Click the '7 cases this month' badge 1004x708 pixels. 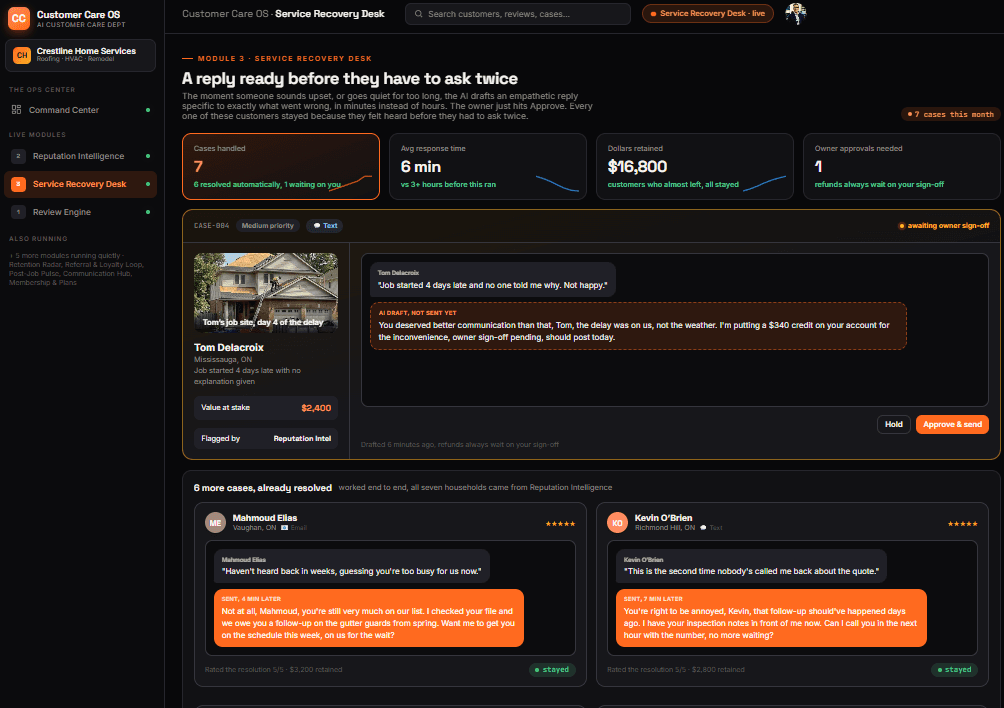950,114
